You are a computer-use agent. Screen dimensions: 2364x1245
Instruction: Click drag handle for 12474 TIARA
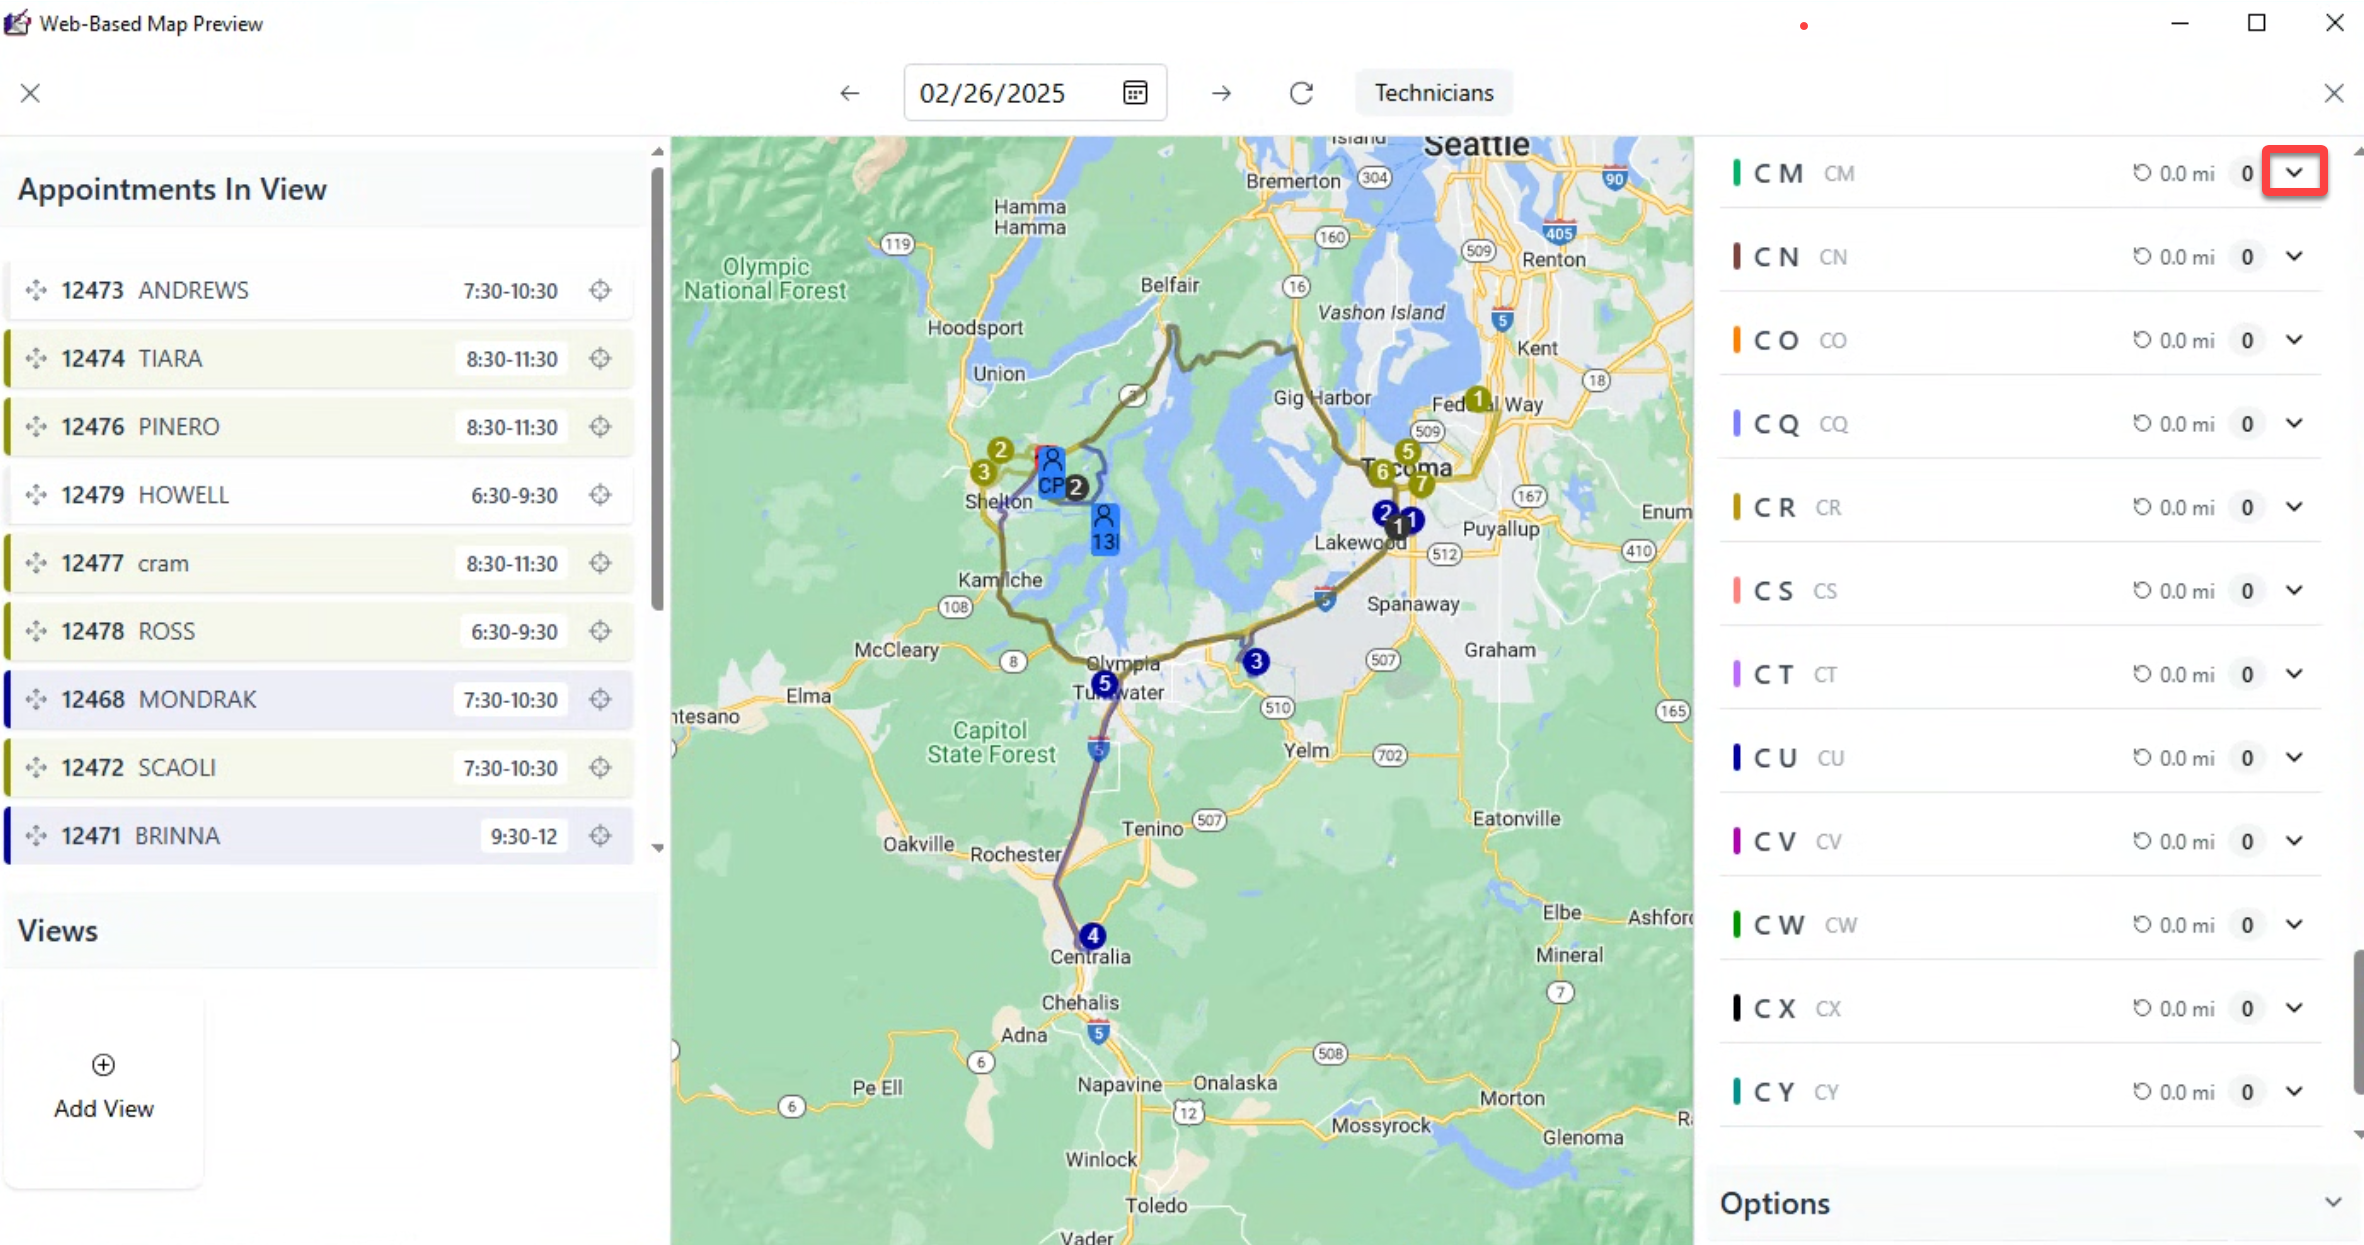pyautogui.click(x=36, y=358)
